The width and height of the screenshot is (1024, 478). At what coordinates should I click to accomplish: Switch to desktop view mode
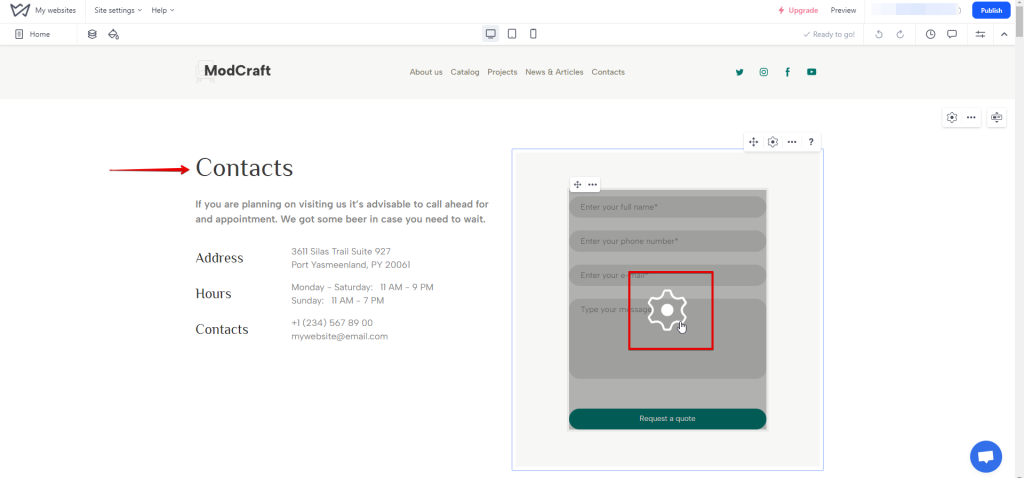coord(490,34)
